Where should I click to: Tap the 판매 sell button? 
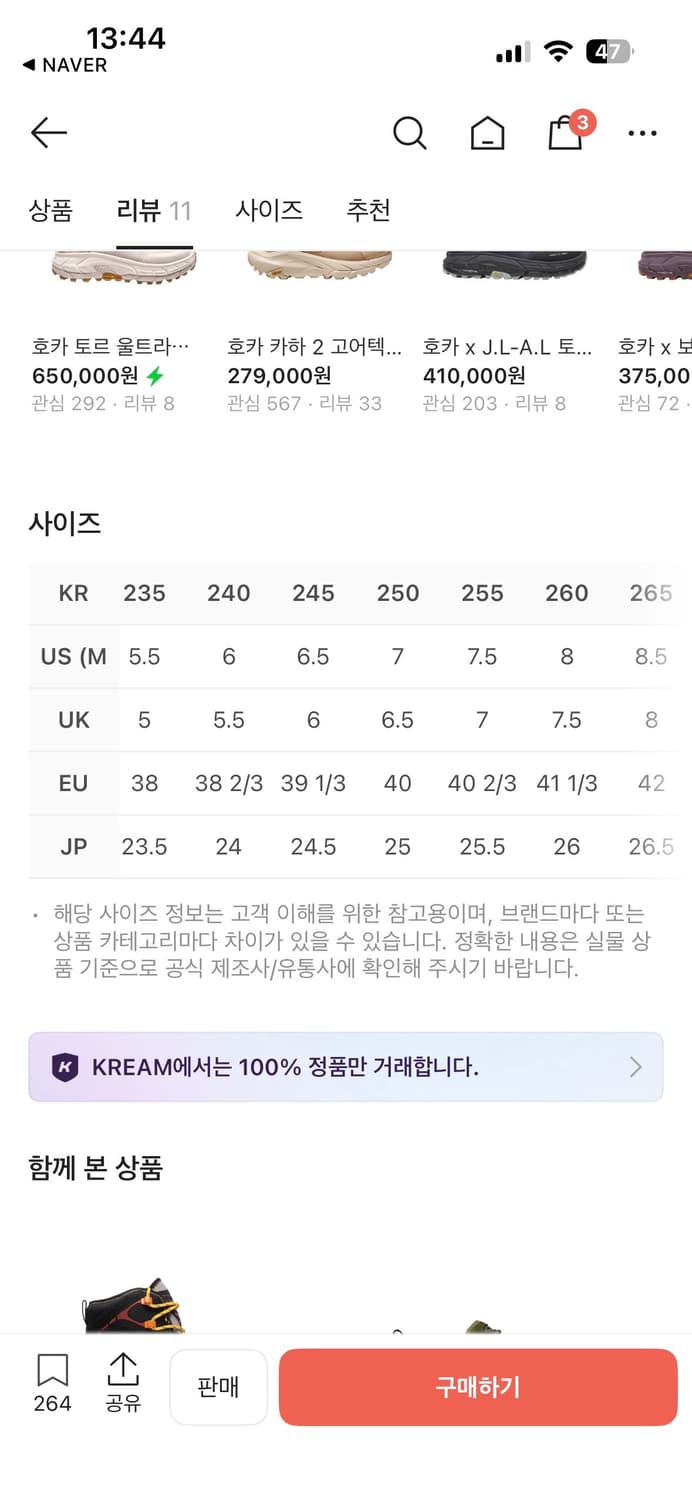click(x=219, y=1387)
